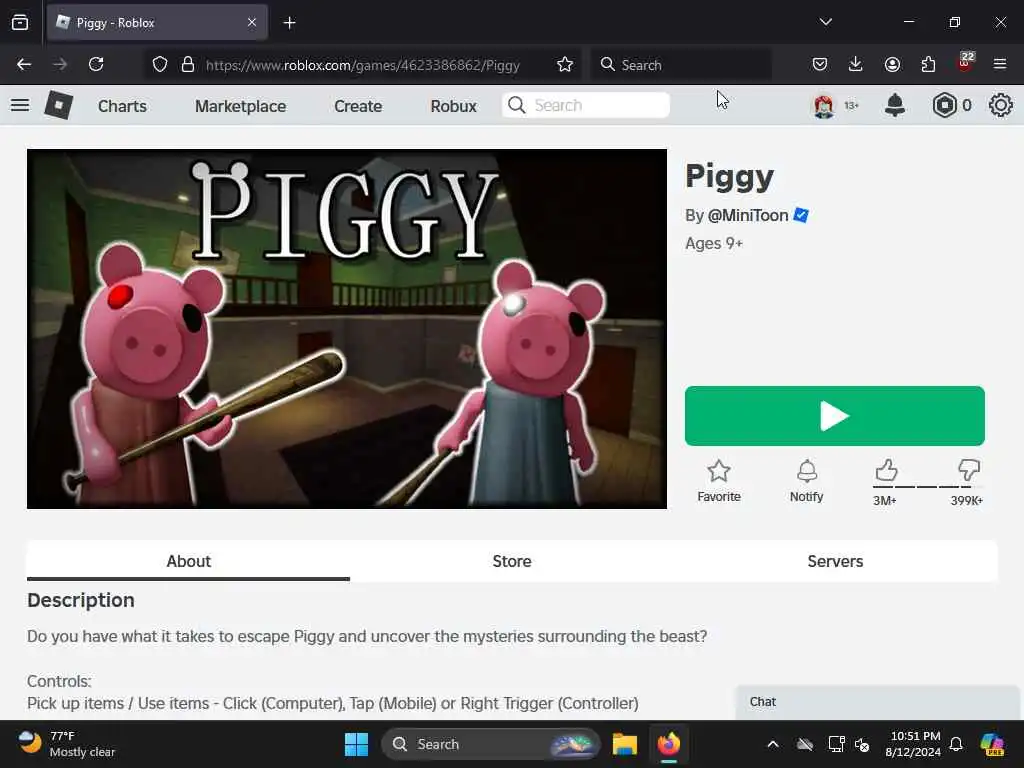Screen dimensions: 1024x768
Task: Save page to Pocket
Action: pyautogui.click(x=820, y=64)
